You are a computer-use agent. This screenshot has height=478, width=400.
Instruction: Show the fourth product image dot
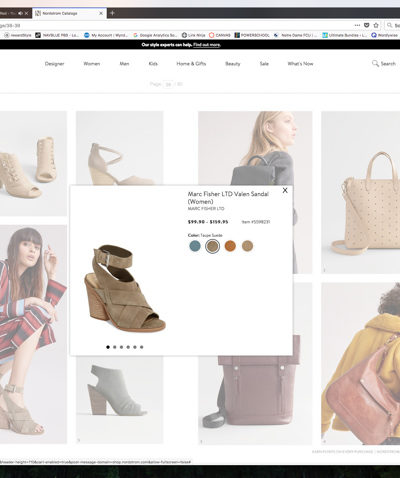[x=128, y=347]
